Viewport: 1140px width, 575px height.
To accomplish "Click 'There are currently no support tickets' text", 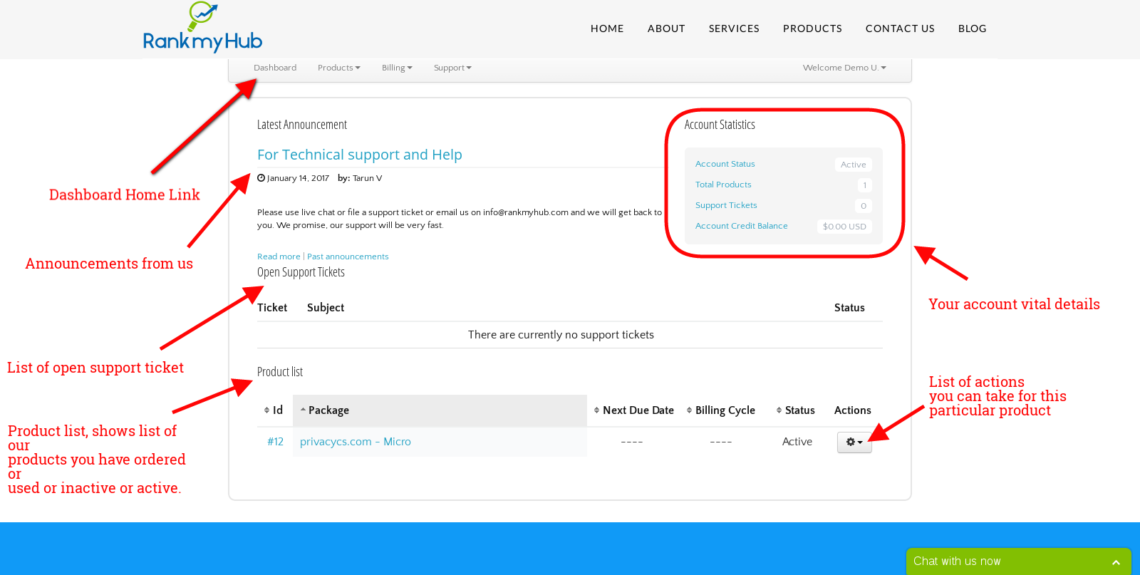I will click(x=561, y=335).
